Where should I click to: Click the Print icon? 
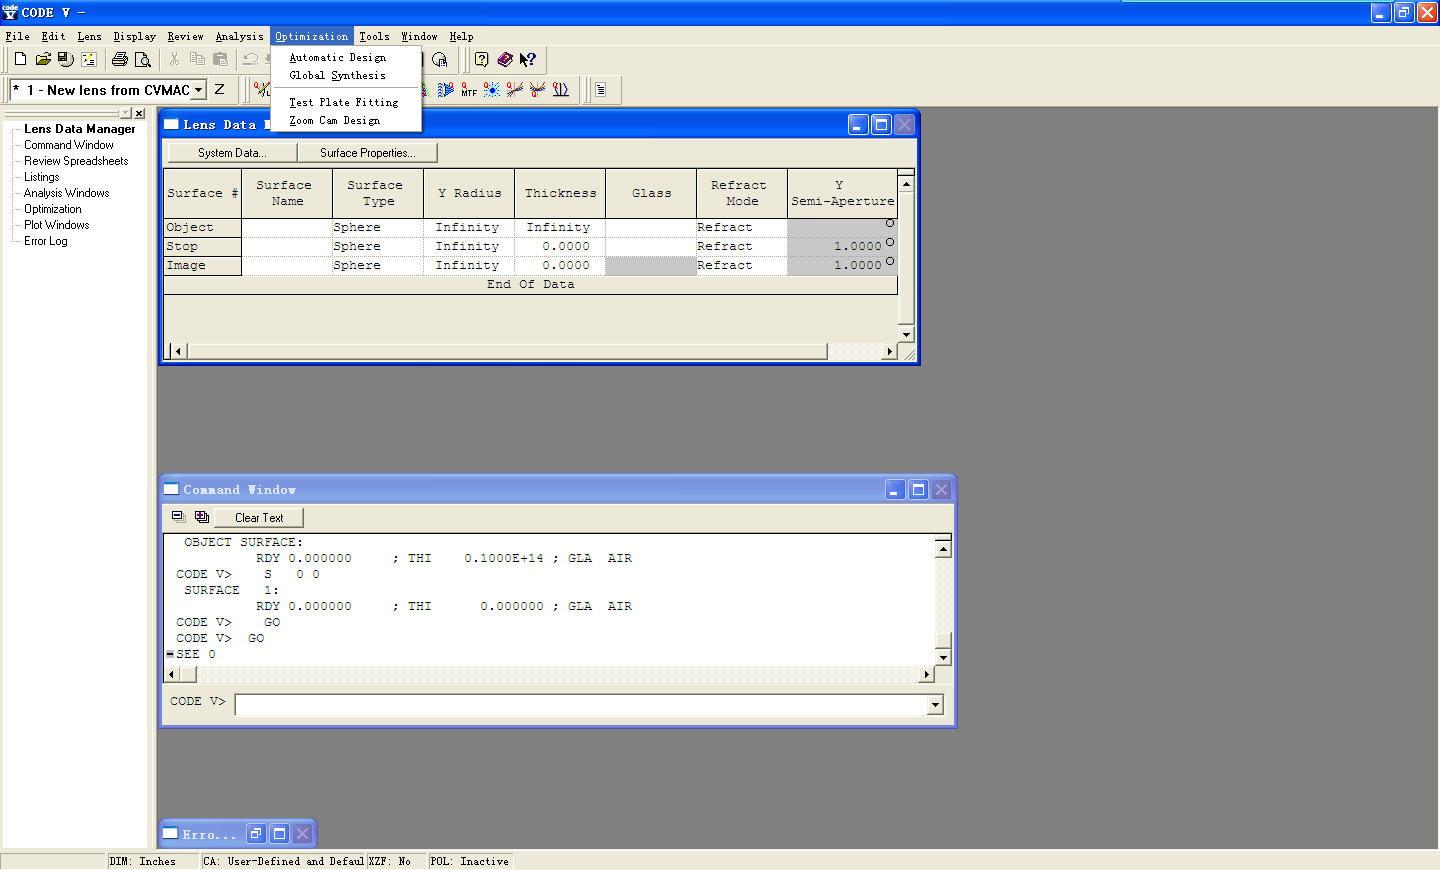120,60
